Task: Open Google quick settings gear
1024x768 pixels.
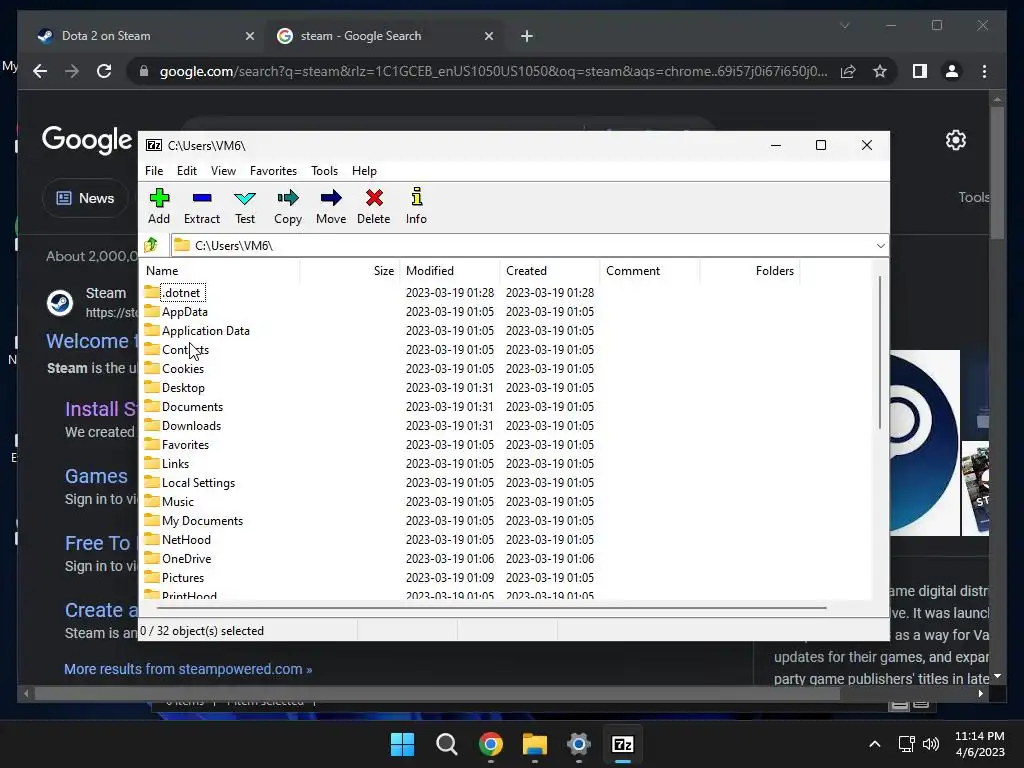Action: click(x=955, y=140)
